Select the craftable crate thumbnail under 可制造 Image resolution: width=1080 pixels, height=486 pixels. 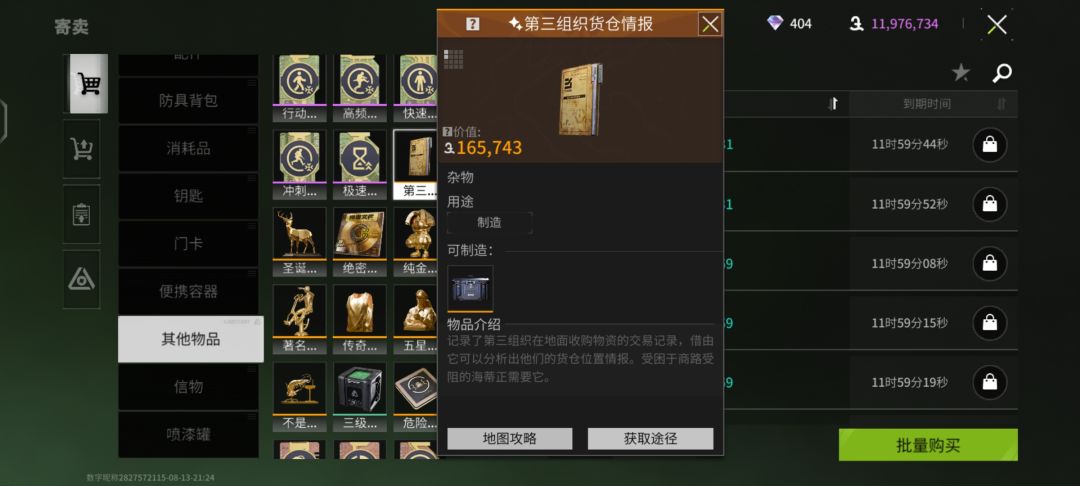click(470, 288)
